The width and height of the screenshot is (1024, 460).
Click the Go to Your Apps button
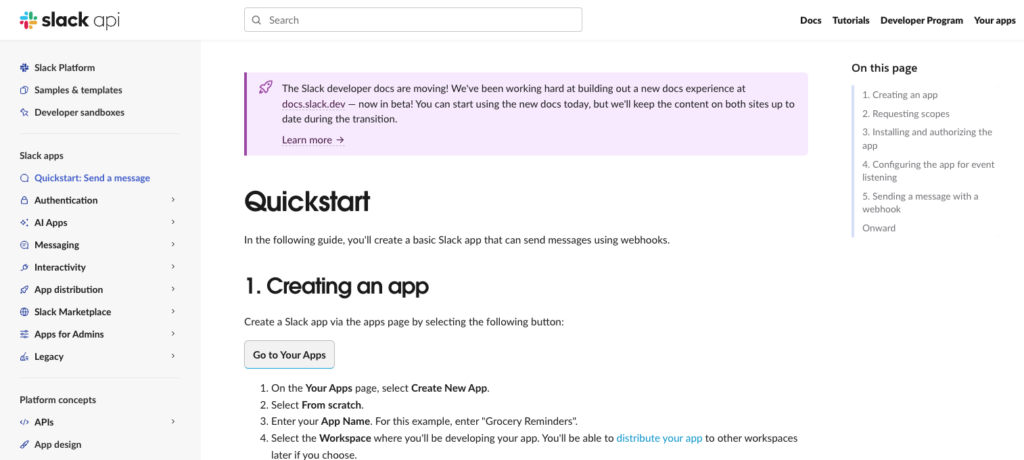pos(289,355)
